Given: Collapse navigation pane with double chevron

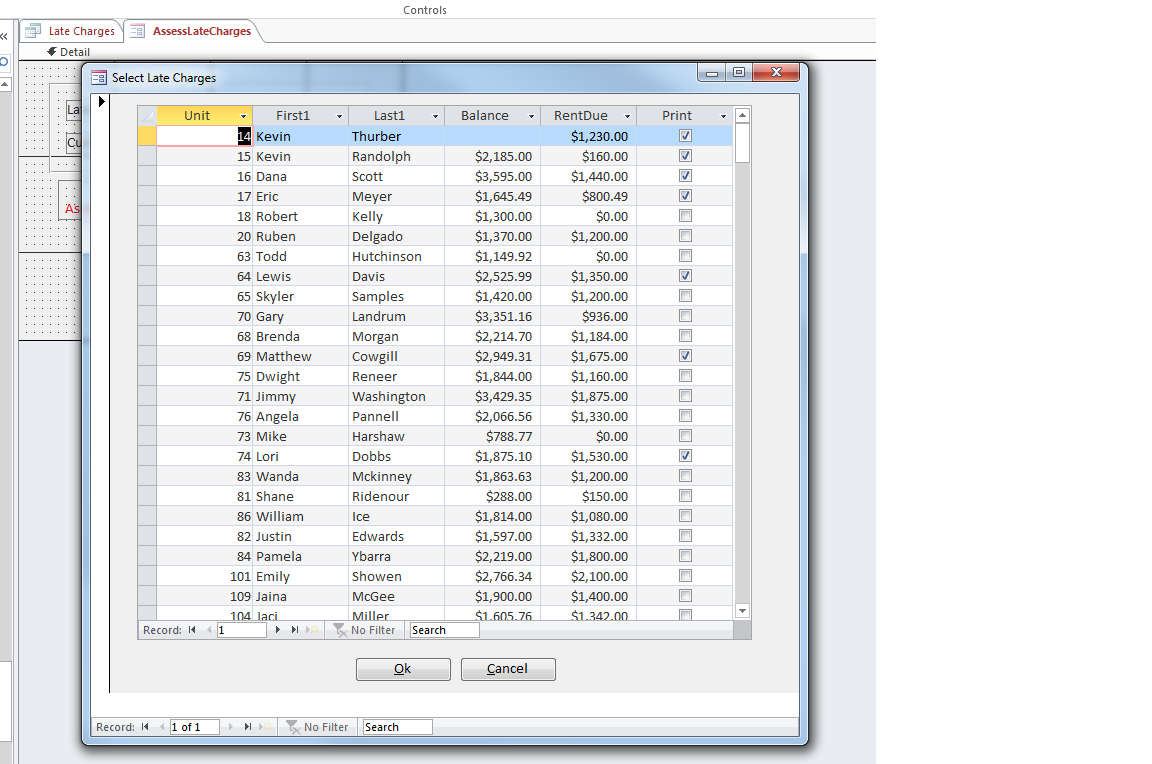Looking at the screenshot, I should point(4,35).
